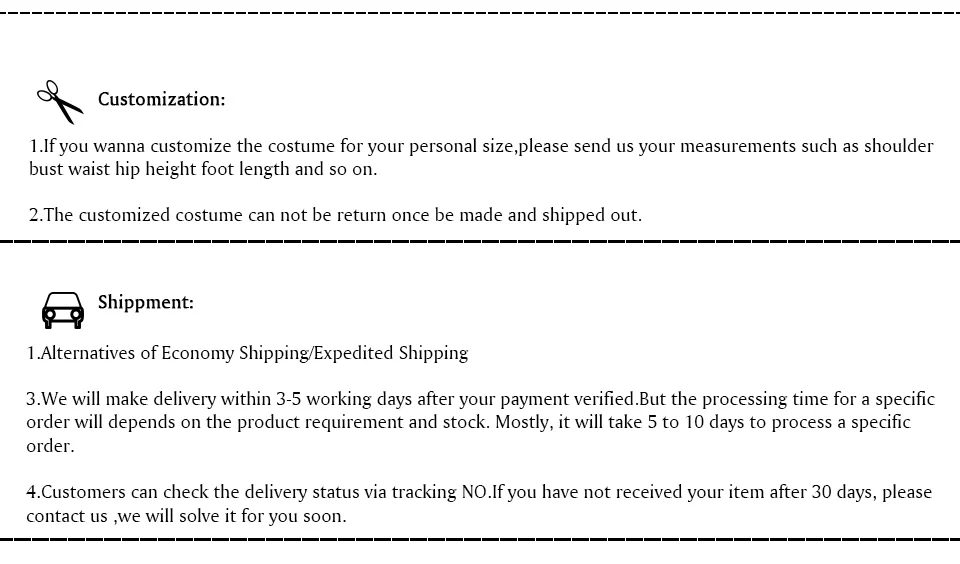The height and width of the screenshot is (564, 960).
Task: Click the bust waist hip height line
Action: [x=203, y=169]
